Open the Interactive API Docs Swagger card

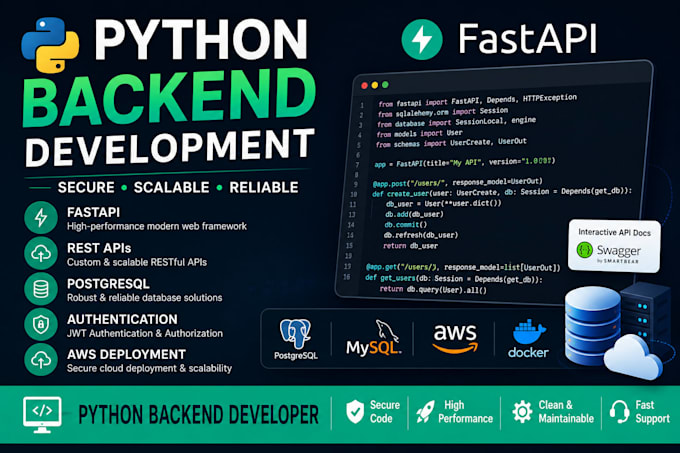pos(615,246)
